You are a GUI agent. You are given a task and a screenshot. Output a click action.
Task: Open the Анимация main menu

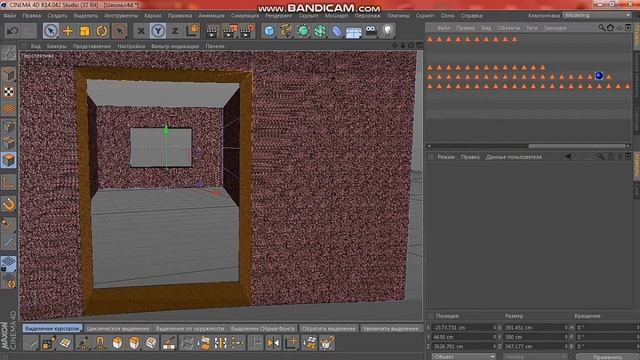tap(211, 16)
